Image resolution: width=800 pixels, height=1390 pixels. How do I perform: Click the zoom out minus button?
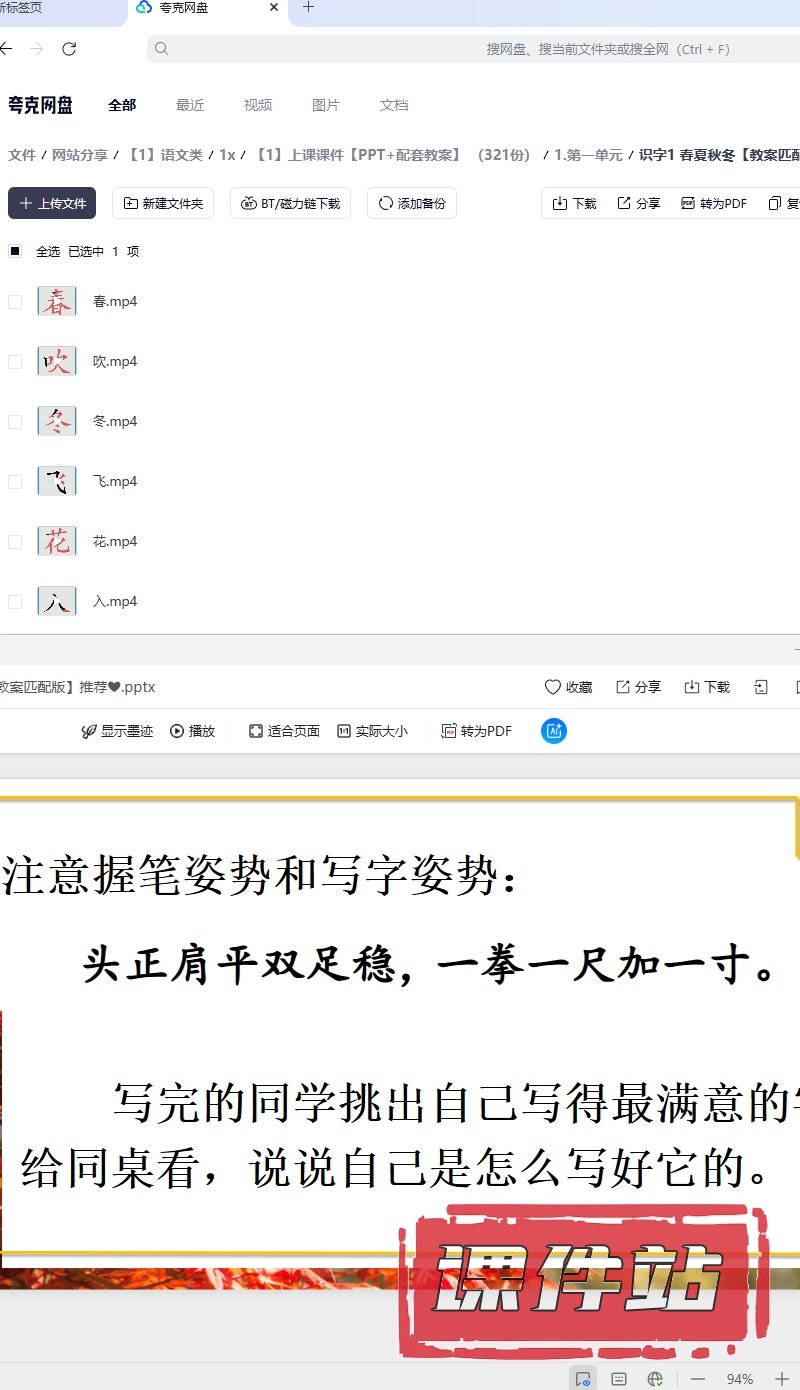698,1379
